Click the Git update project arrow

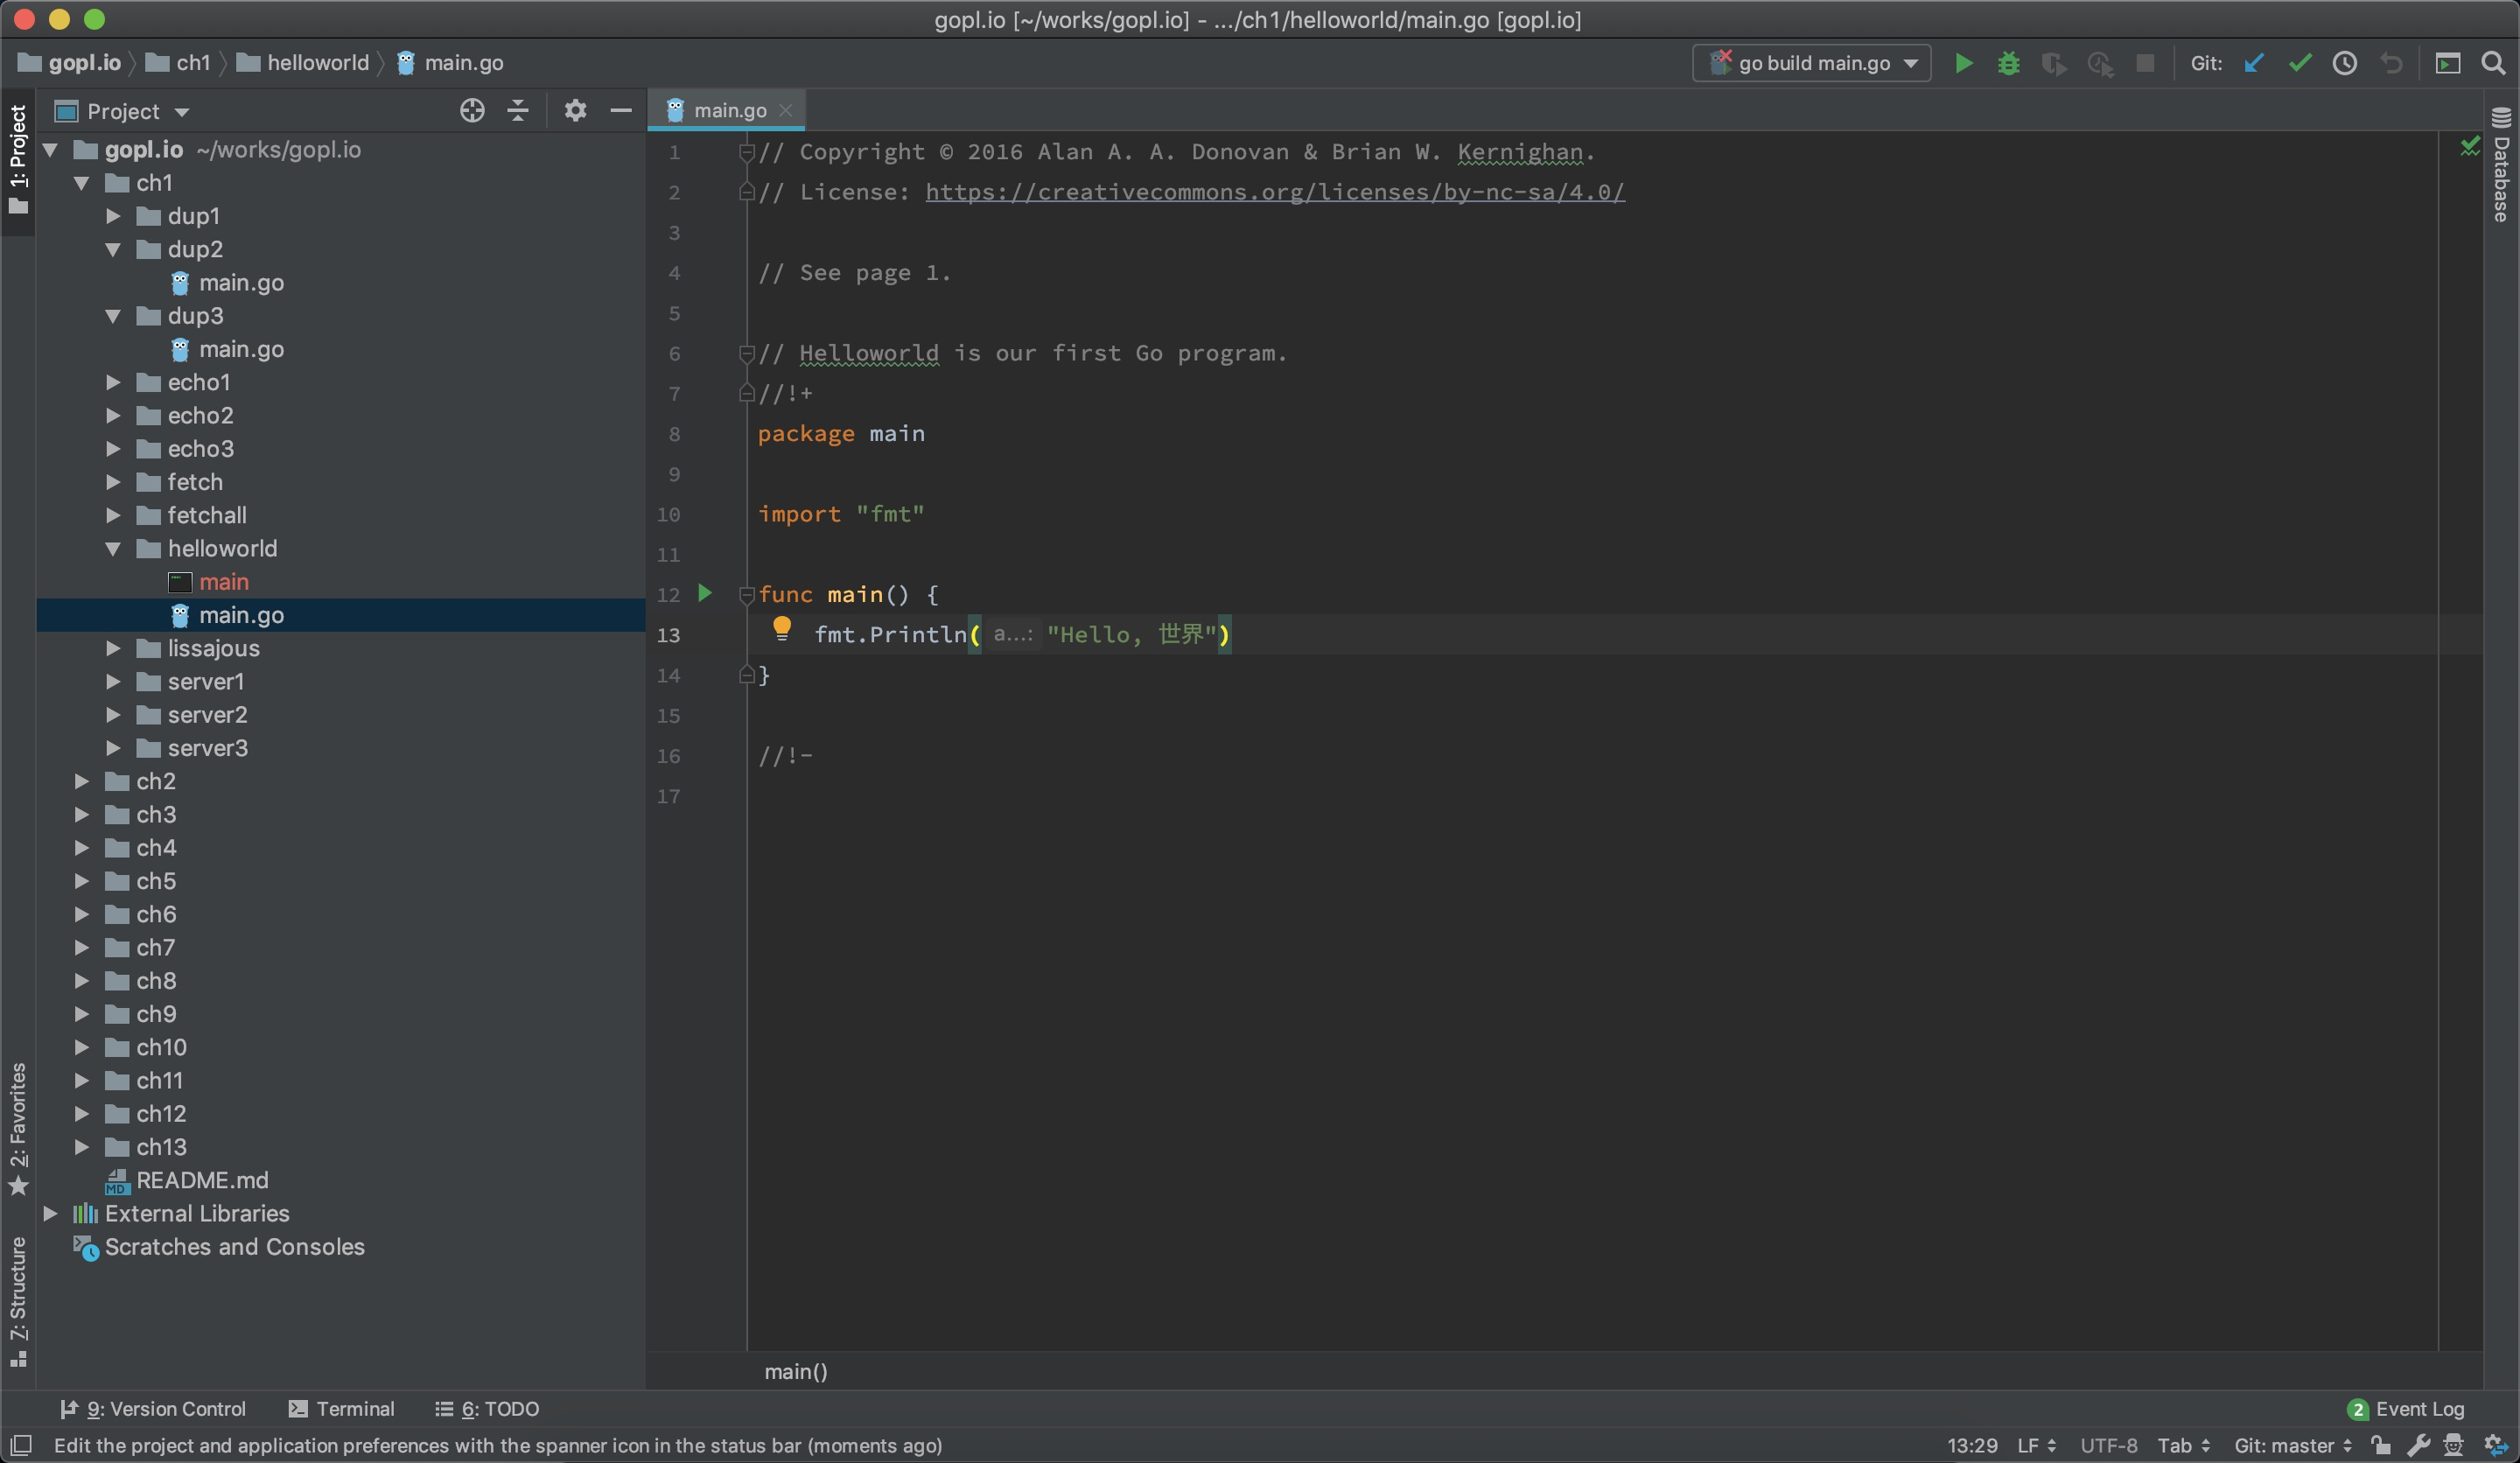(2253, 63)
